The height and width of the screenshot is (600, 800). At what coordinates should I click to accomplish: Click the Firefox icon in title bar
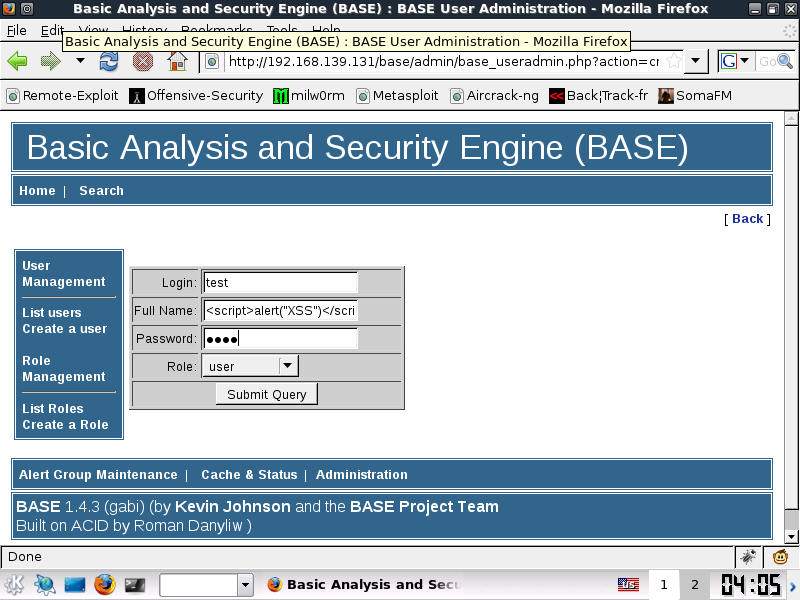[9, 8]
